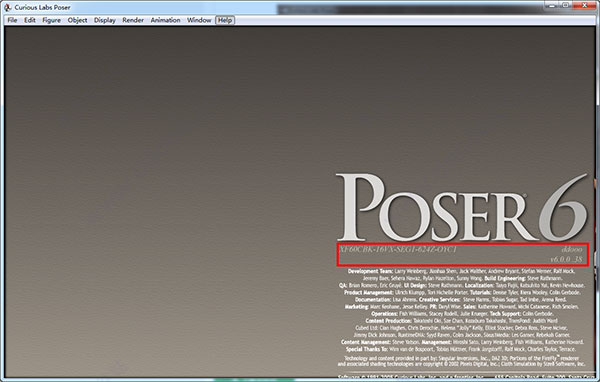Open the Help menu
Screen dimensions: 600x382
click(225, 20)
